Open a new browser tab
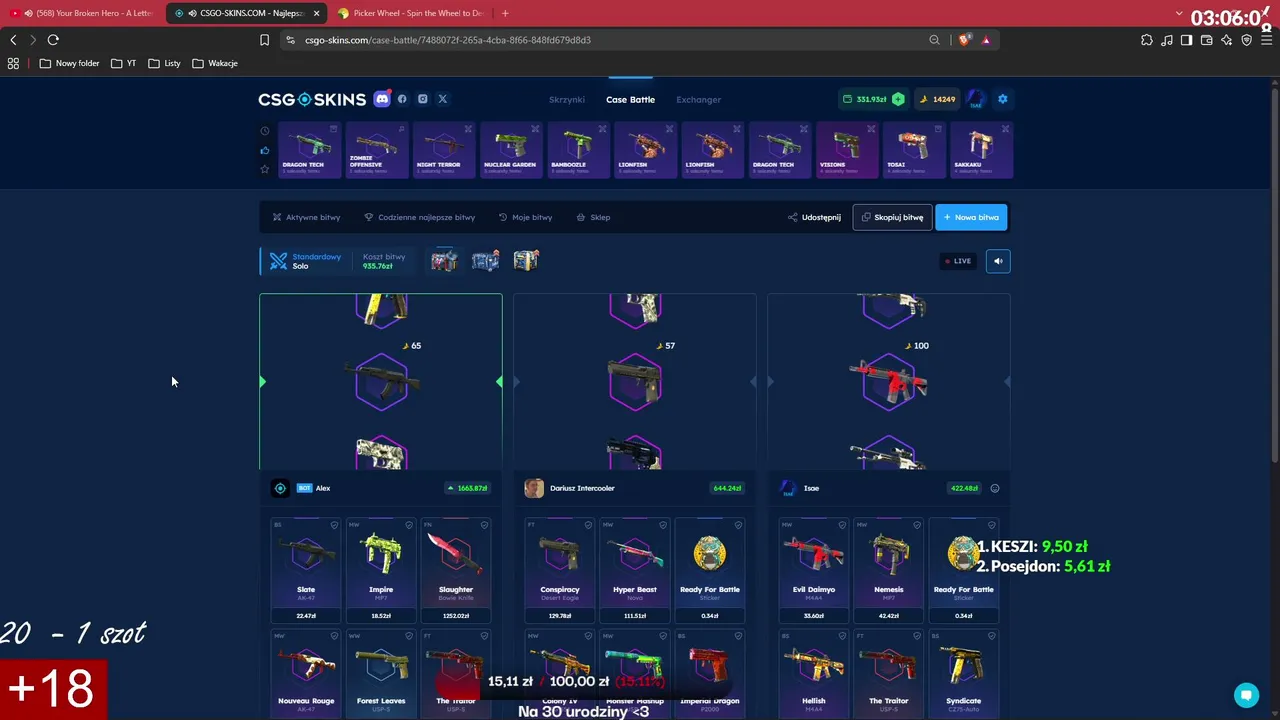Image resolution: width=1280 pixels, height=720 pixels. tap(505, 13)
